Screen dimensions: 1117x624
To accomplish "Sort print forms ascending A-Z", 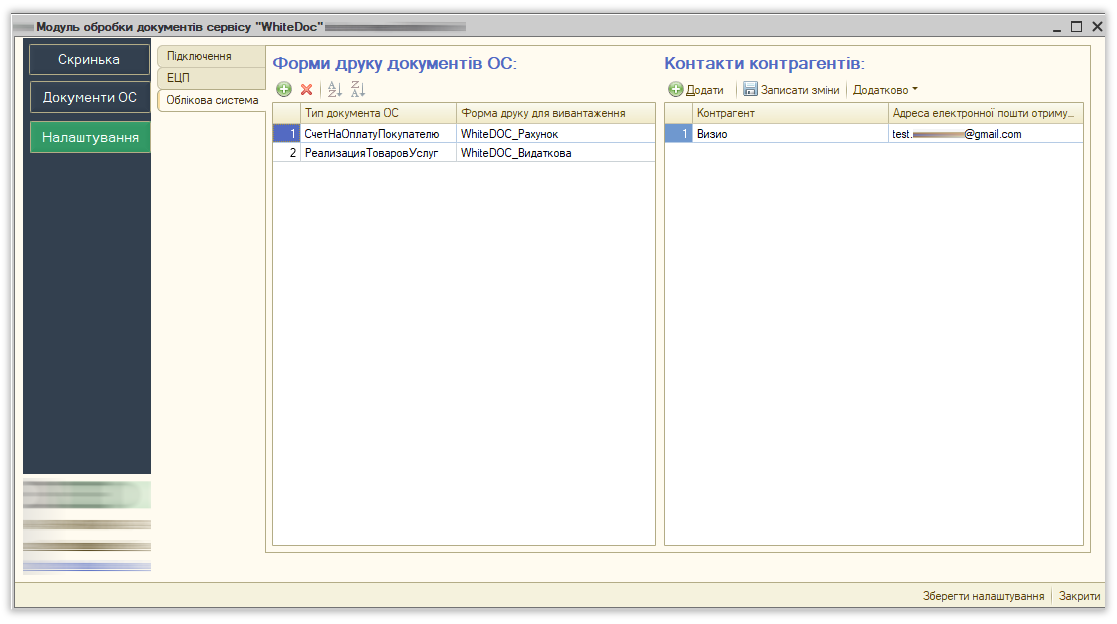I will 335,89.
